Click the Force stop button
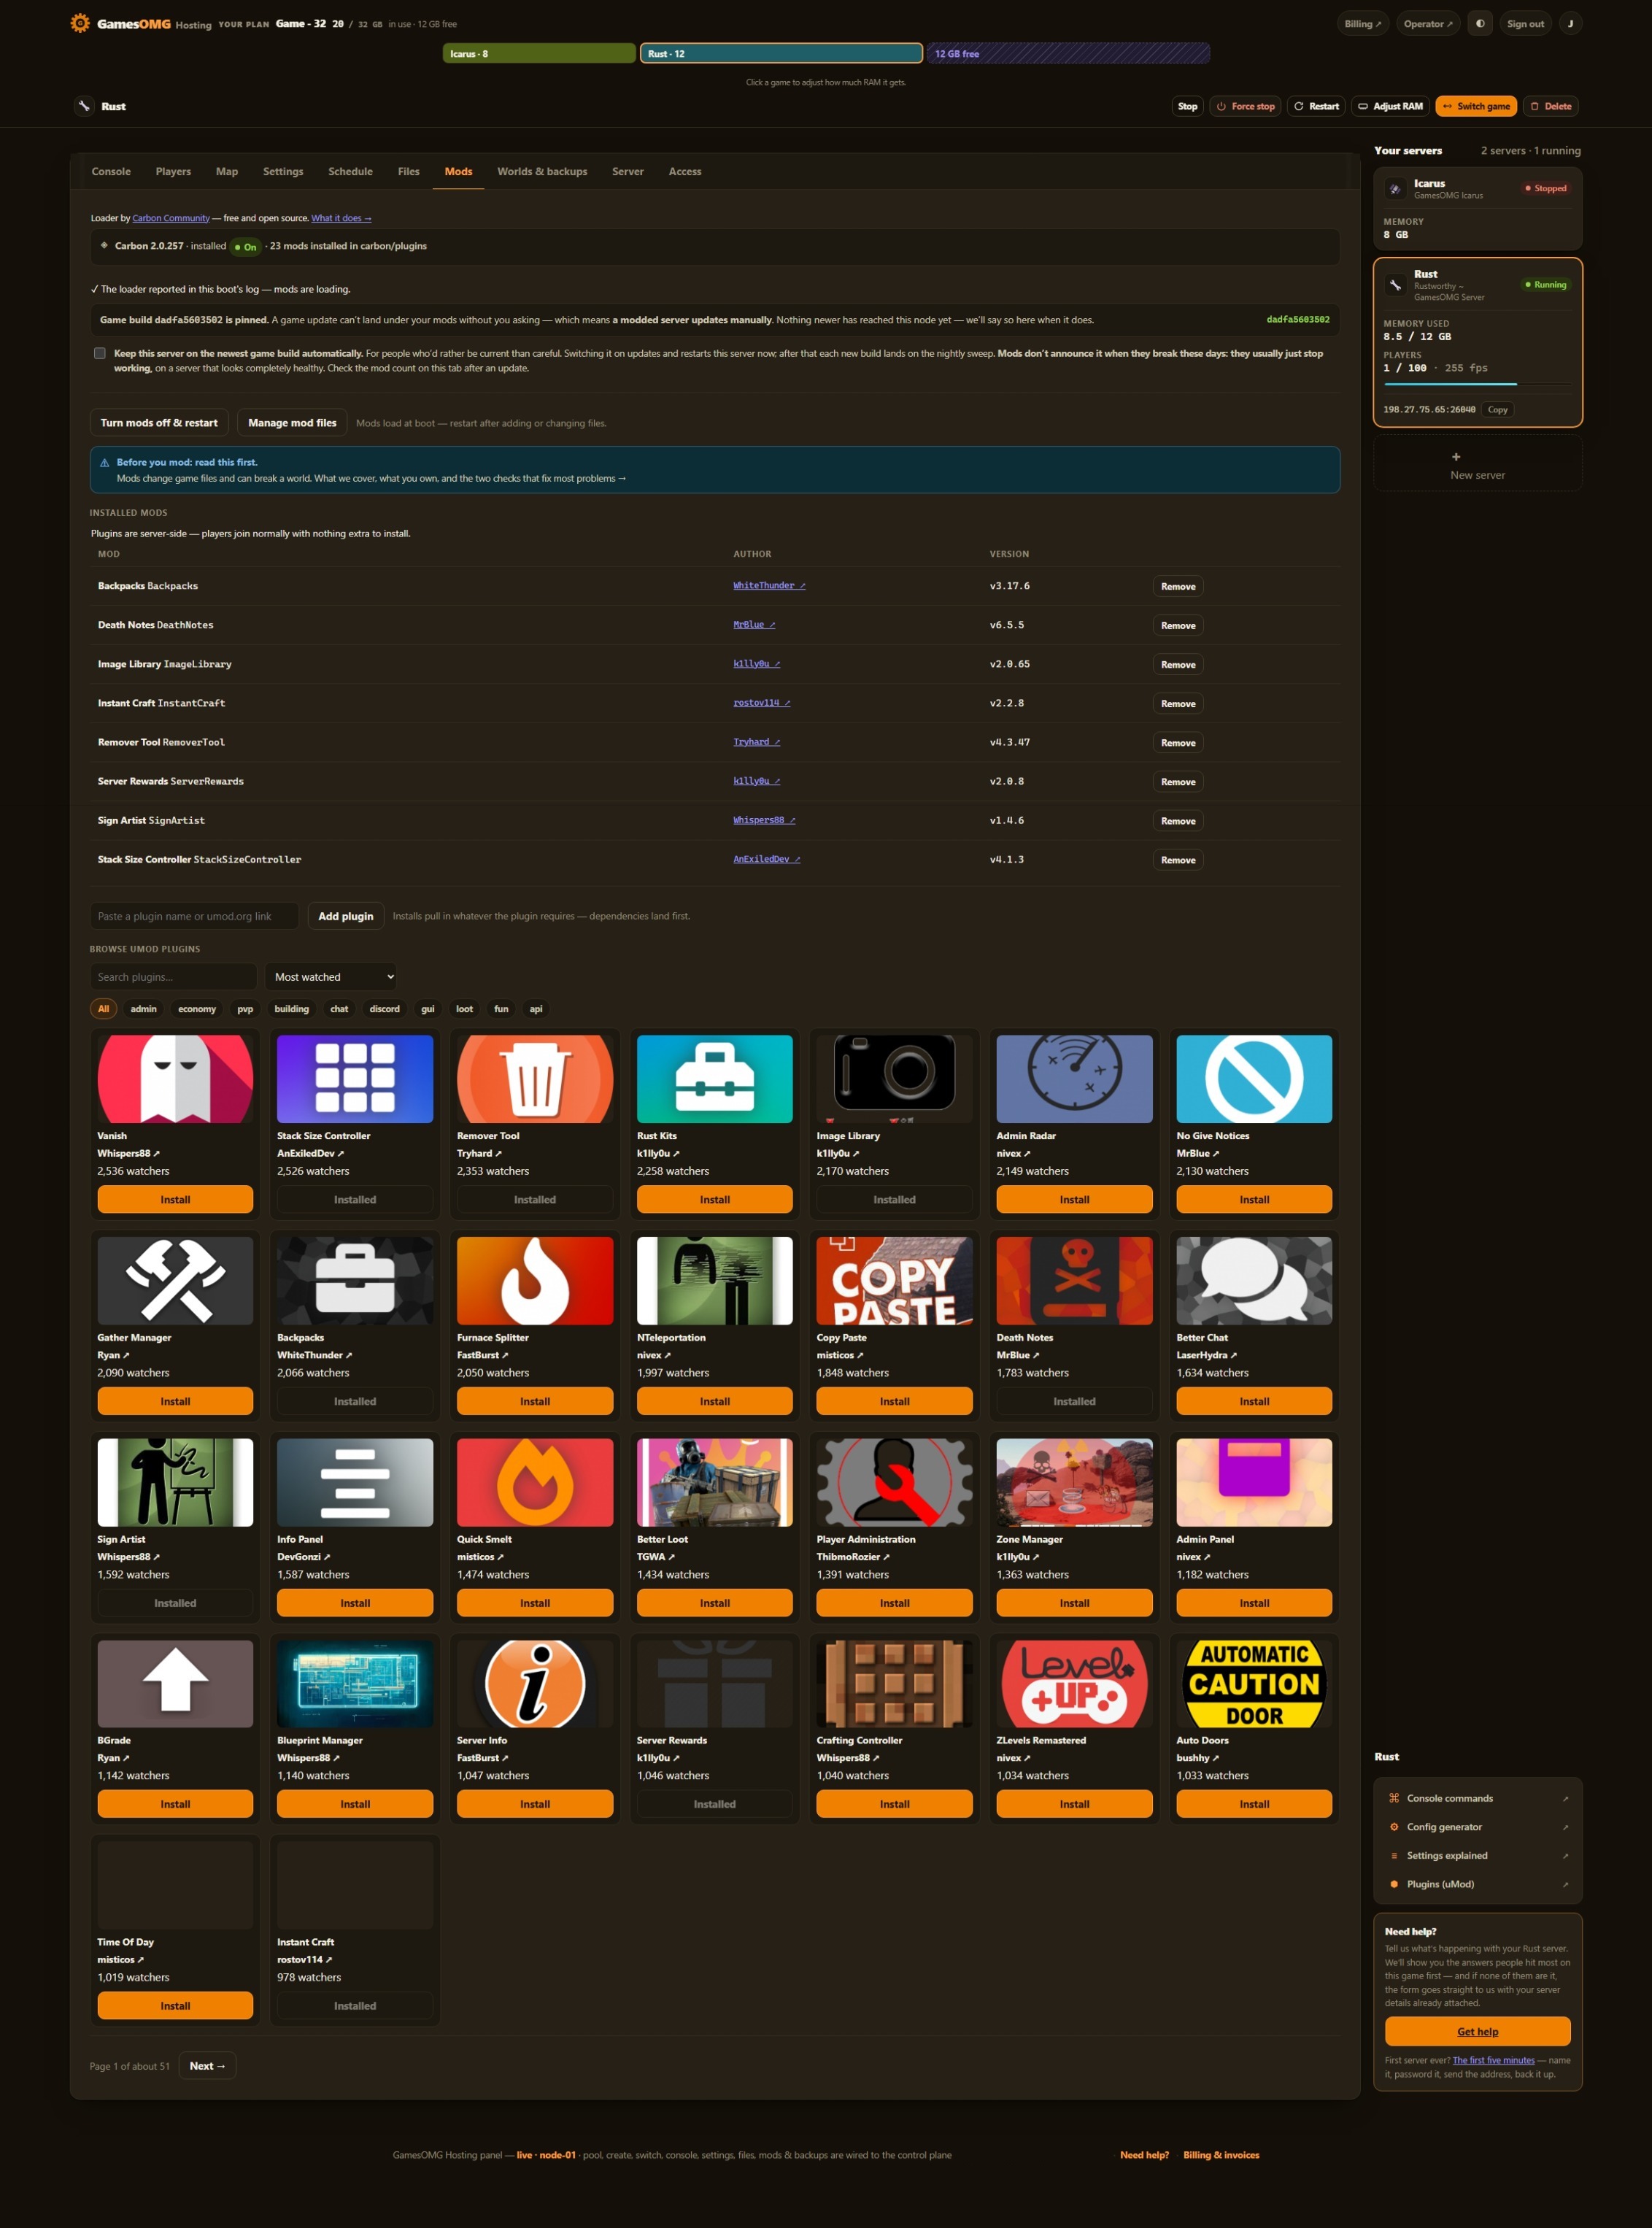The width and height of the screenshot is (1652, 2228). pyautogui.click(x=1245, y=106)
